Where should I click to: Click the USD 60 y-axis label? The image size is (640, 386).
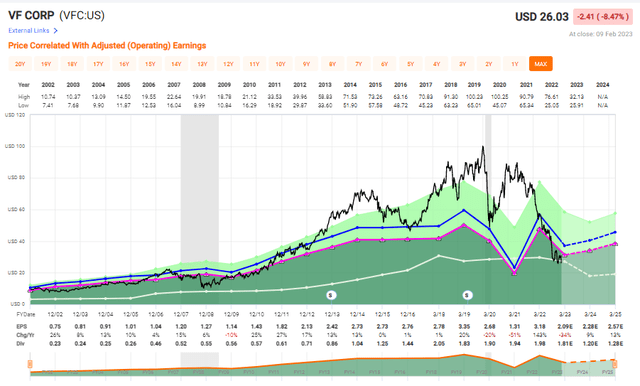point(16,209)
